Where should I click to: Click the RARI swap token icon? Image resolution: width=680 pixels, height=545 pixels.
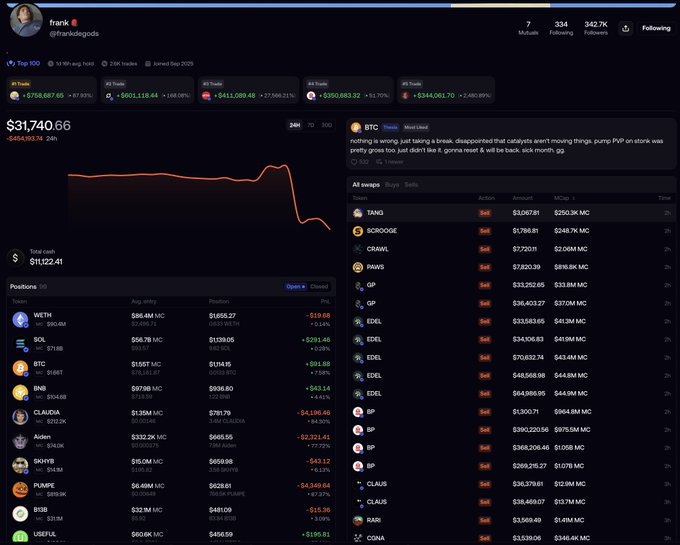tap(357, 520)
